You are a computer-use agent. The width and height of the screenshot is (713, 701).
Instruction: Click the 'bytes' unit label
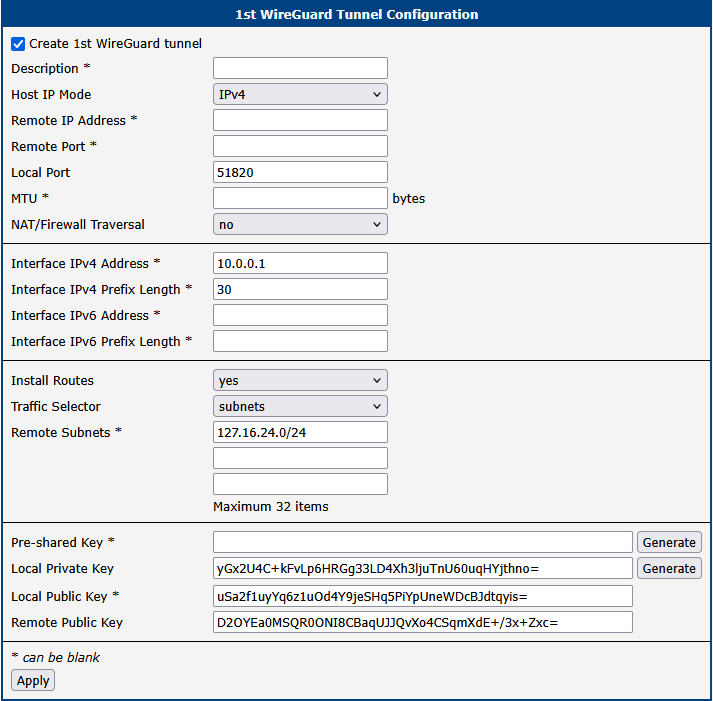[409, 199]
